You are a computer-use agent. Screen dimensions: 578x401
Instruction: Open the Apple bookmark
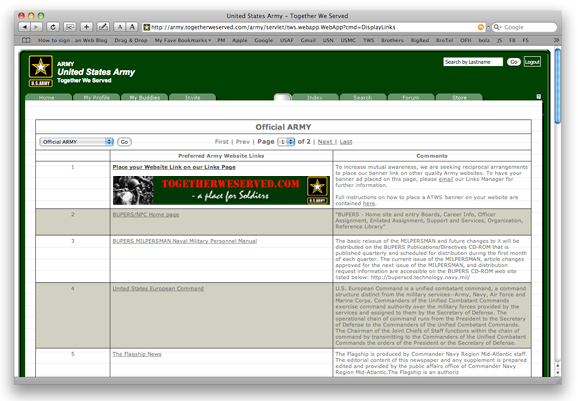[x=240, y=40]
